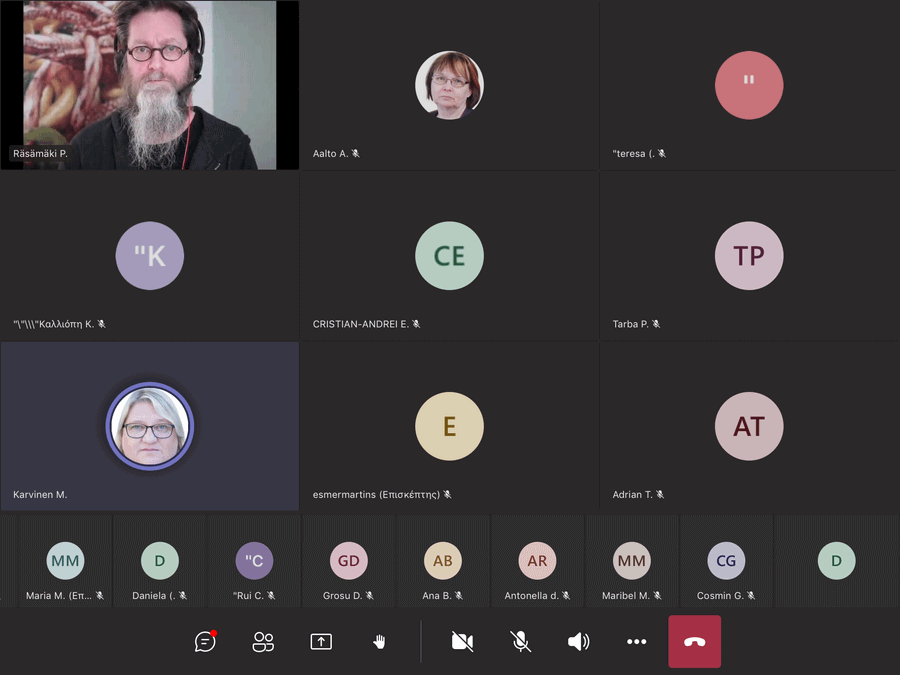Click the esmermartins E avatar
This screenshot has width=900, height=675.
[x=449, y=427]
